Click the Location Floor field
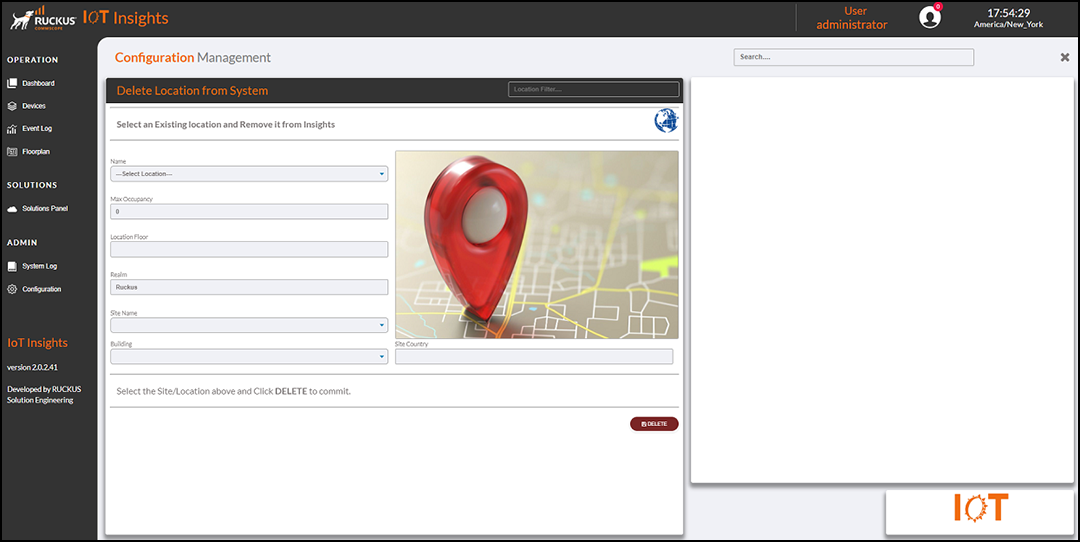The image size is (1080, 542). [x=249, y=249]
